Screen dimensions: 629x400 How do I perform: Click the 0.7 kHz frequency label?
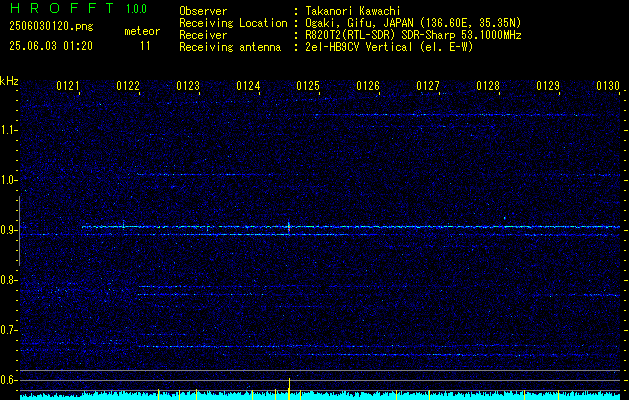pyautogui.click(x=7, y=330)
